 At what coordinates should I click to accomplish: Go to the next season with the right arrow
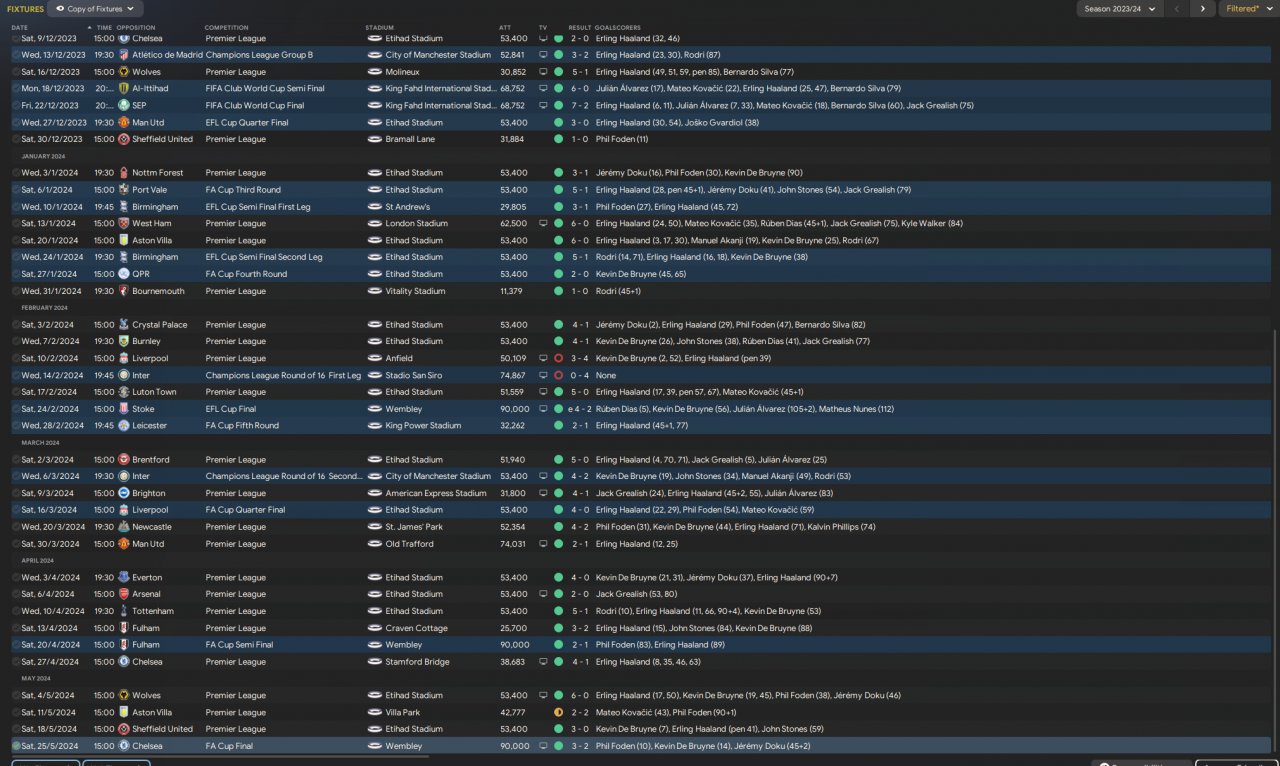(x=1202, y=9)
